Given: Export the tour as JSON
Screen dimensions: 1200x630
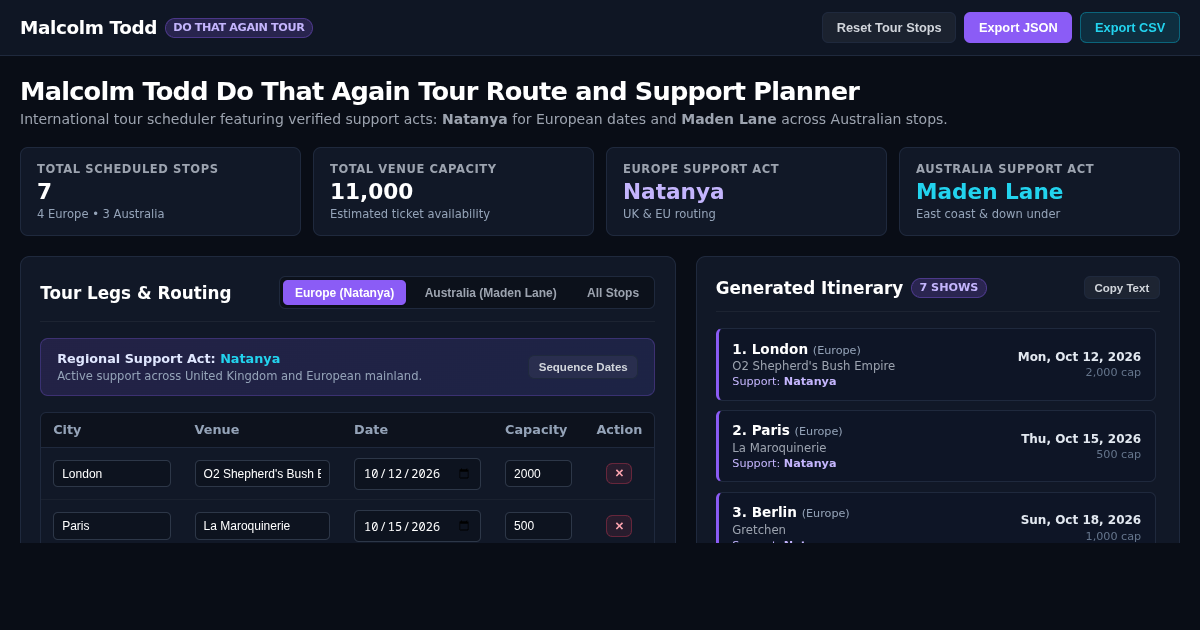Looking at the screenshot, I should tap(1018, 28).
